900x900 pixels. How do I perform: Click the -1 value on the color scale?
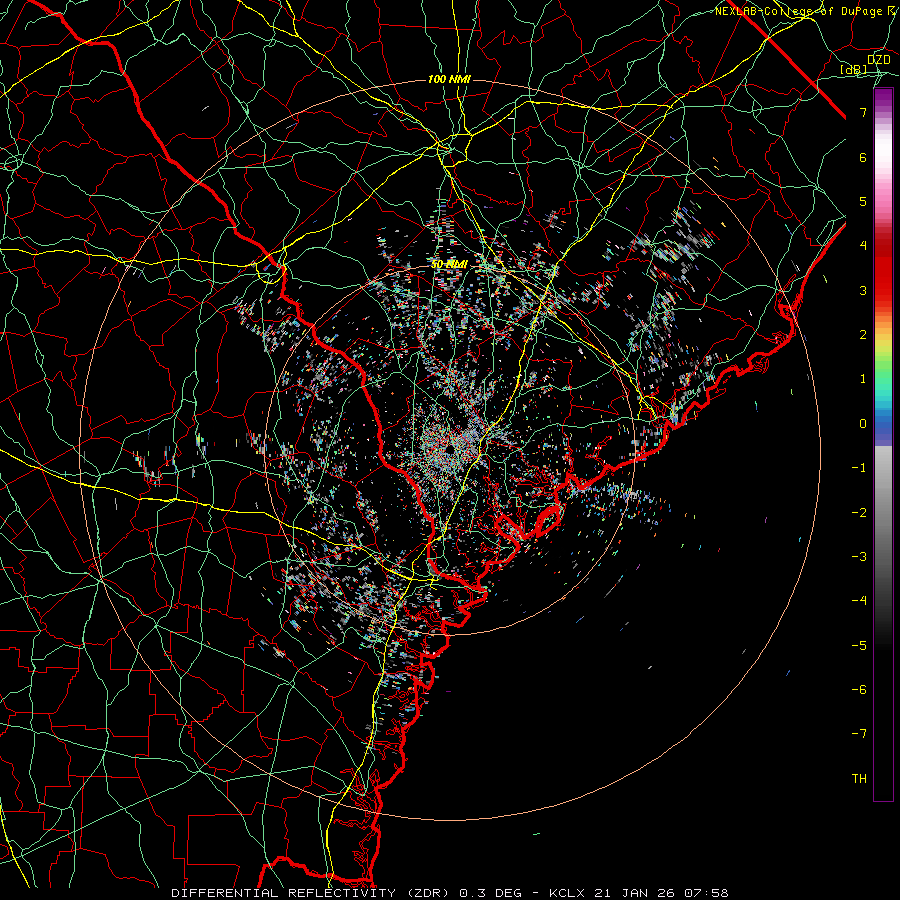(859, 468)
